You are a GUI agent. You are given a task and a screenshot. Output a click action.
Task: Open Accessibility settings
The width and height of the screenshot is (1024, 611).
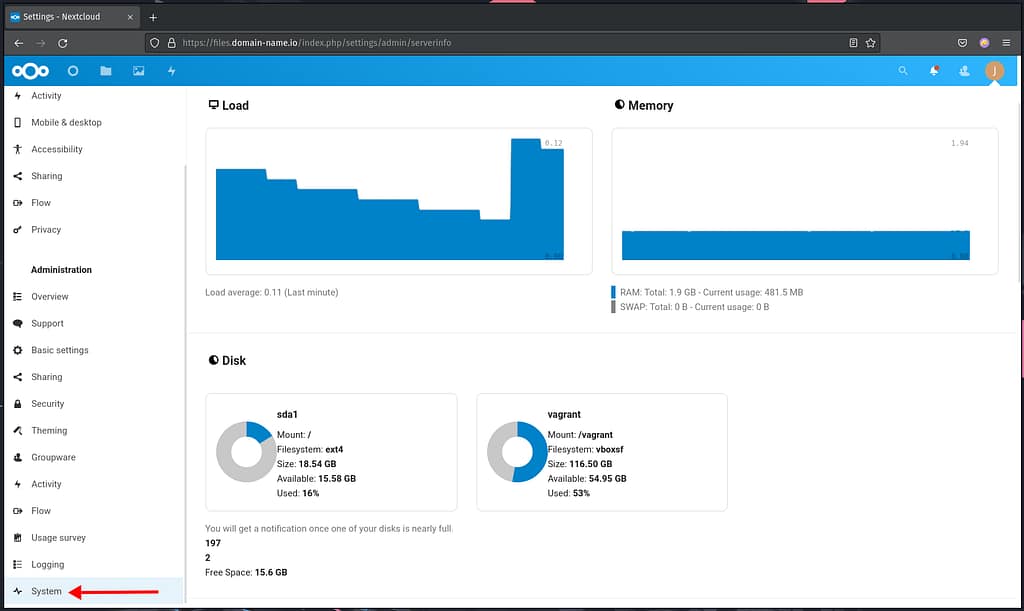[x=57, y=150]
